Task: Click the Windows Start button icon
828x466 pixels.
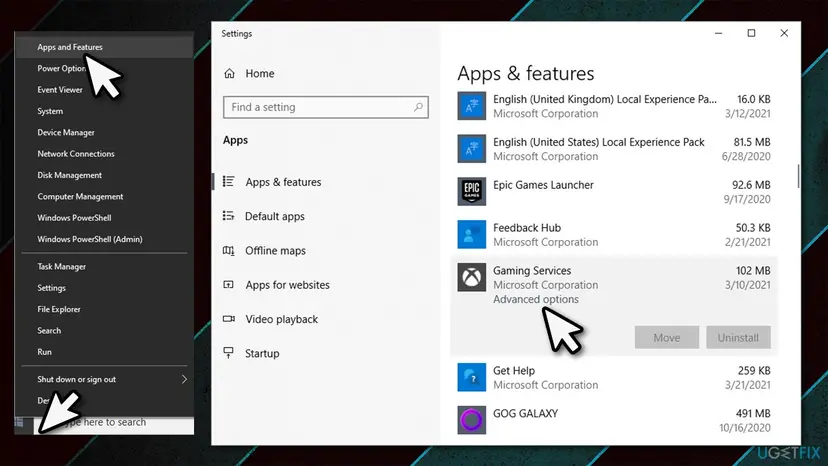Action: click(x=19, y=422)
